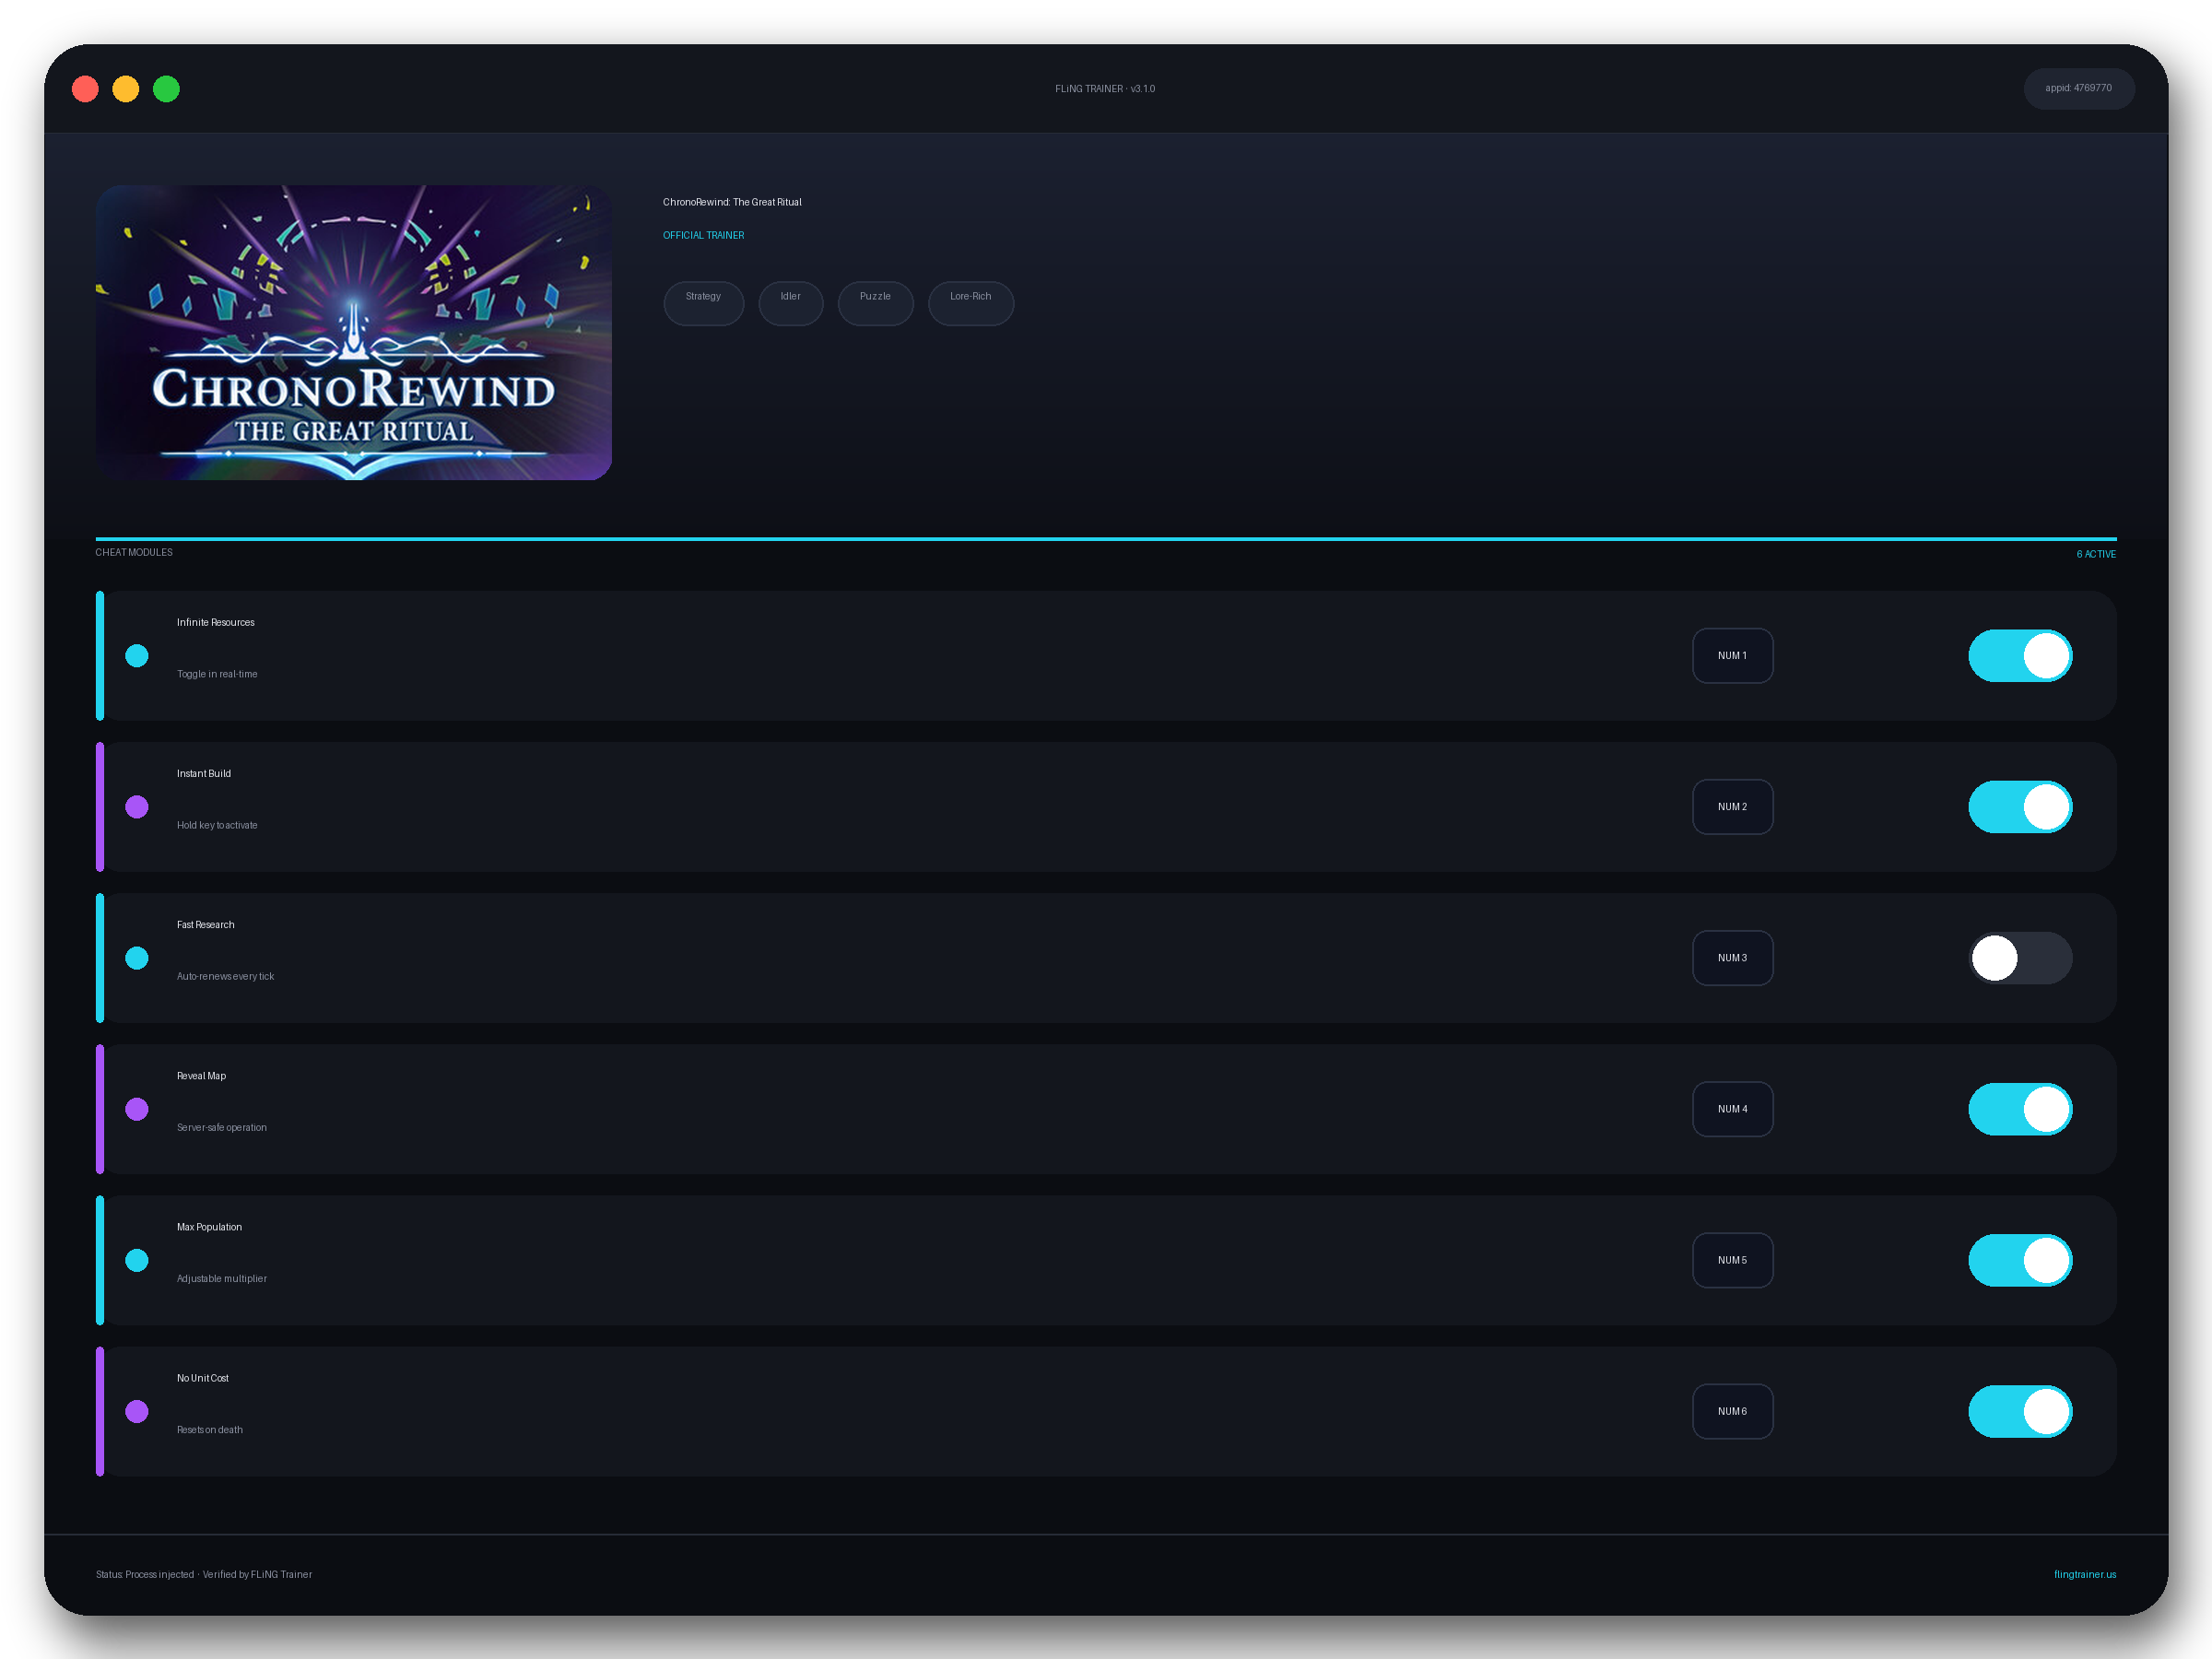Click the ChronoRewind cover art thumbnail
This screenshot has height=1659, width=2212.
click(353, 332)
